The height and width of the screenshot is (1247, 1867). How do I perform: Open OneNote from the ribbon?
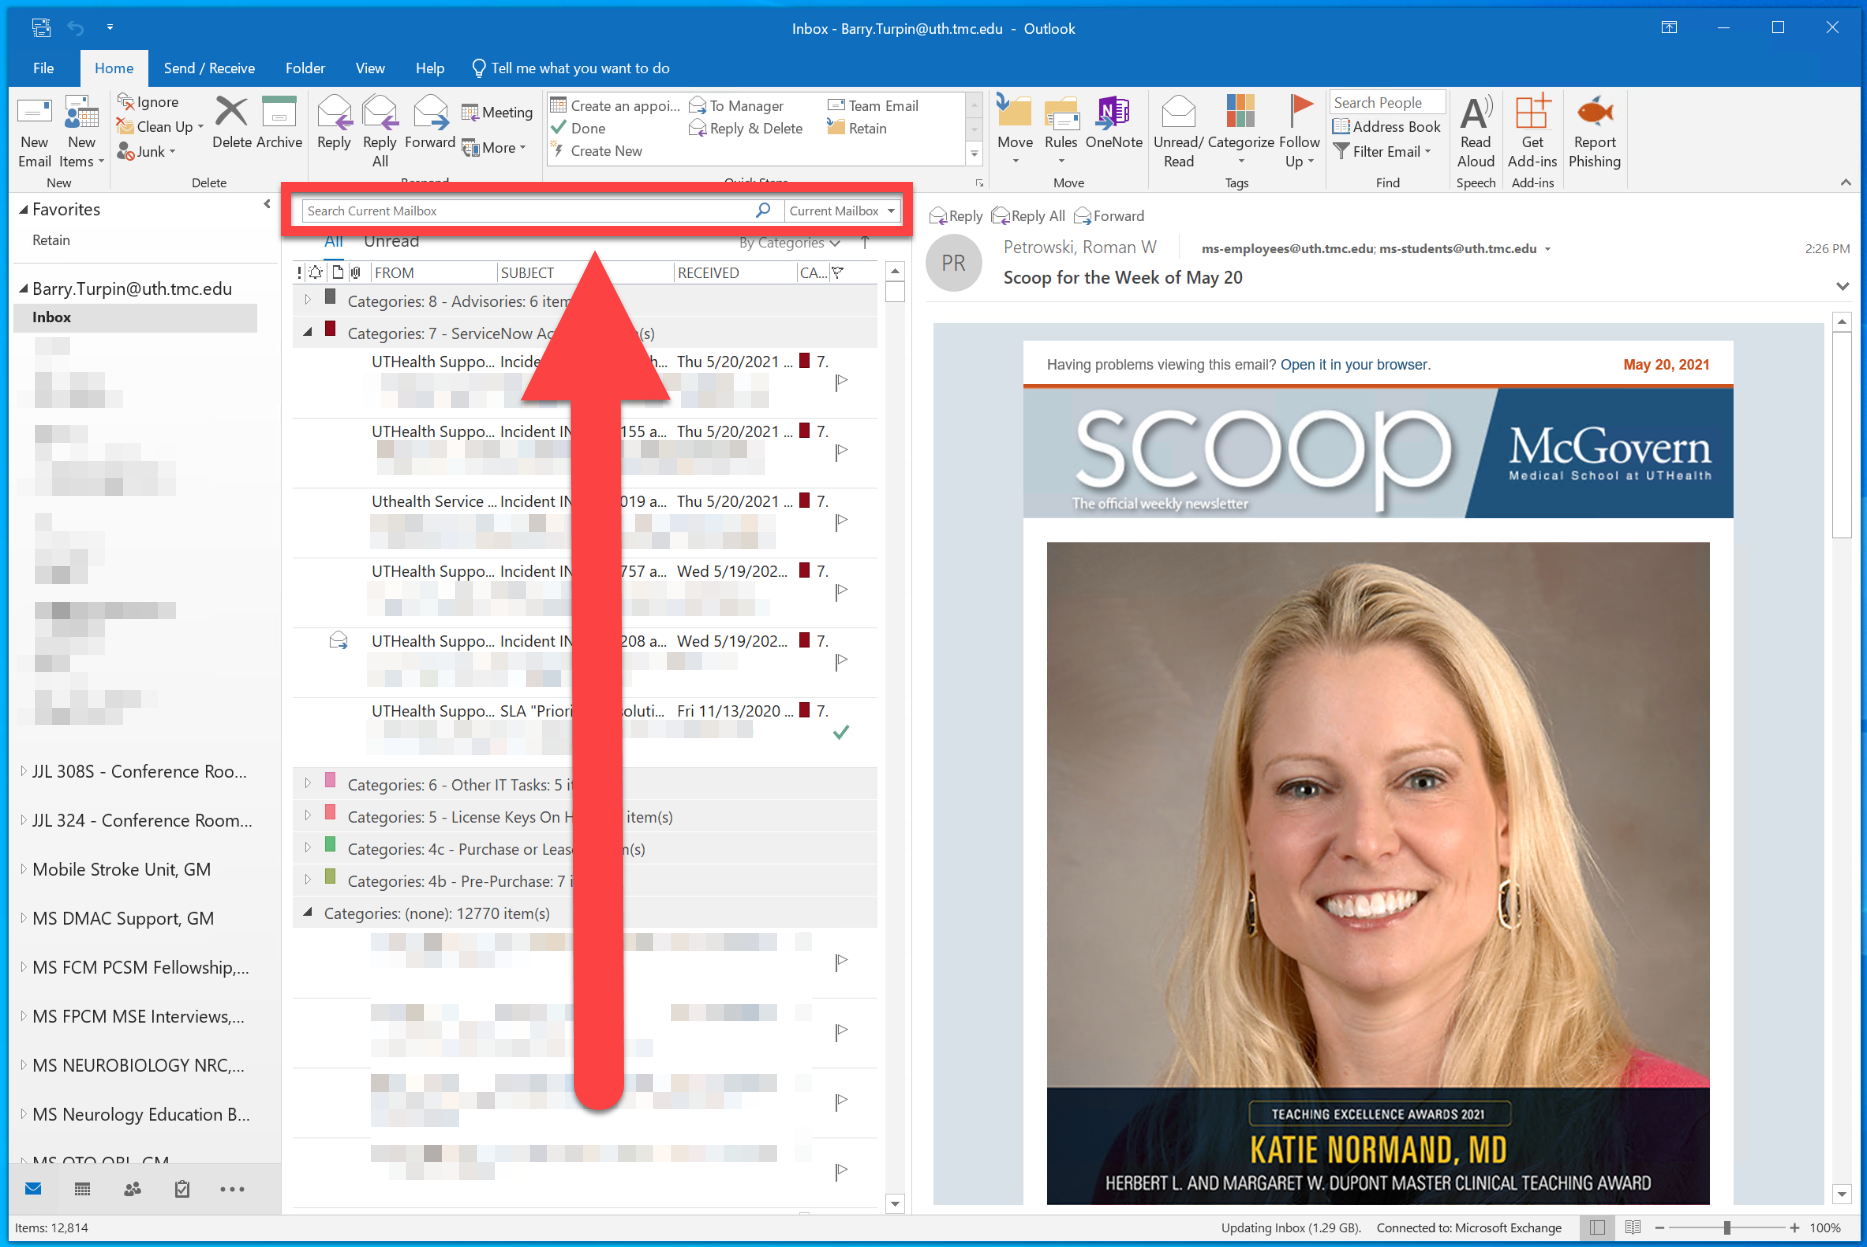tap(1113, 113)
